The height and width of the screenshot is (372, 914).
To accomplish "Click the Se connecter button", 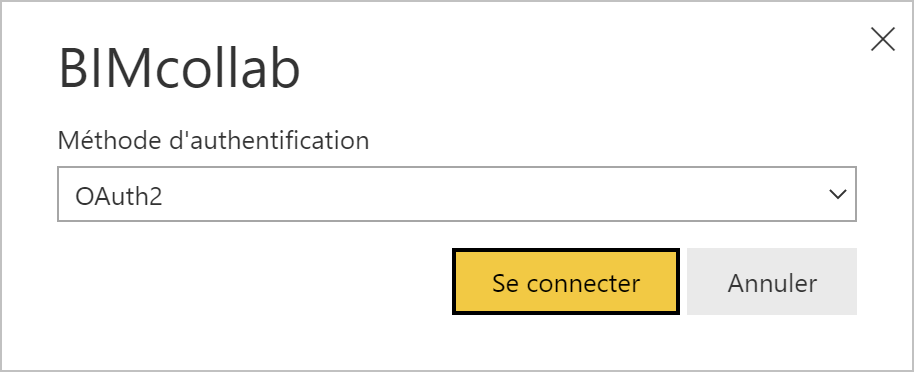I will [565, 282].
